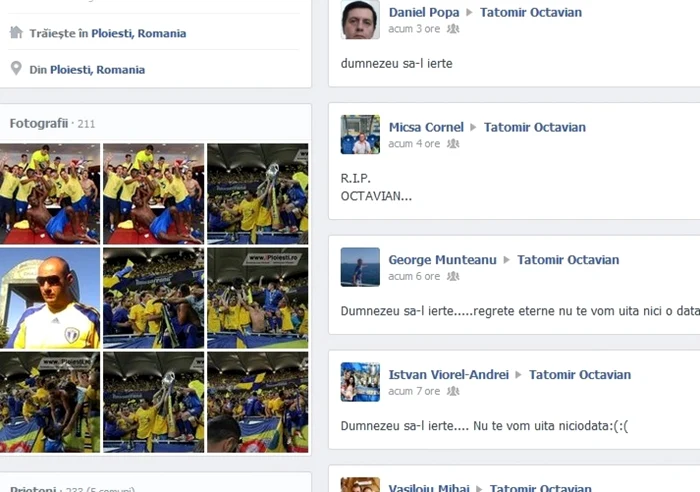Open George Munteanu's profile picture
700x492 pixels.
click(360, 267)
